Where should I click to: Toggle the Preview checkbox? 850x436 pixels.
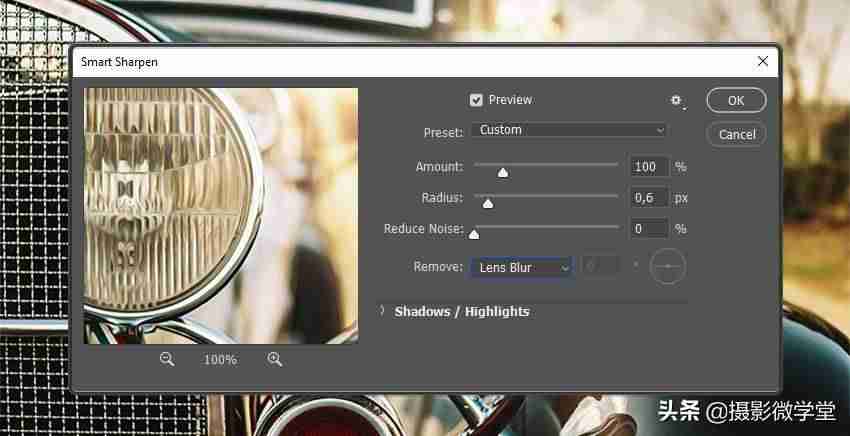coord(475,100)
